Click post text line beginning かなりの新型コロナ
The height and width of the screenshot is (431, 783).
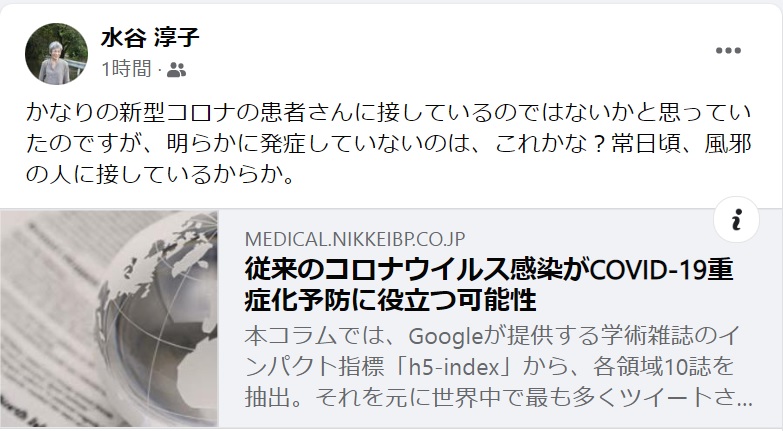(389, 113)
